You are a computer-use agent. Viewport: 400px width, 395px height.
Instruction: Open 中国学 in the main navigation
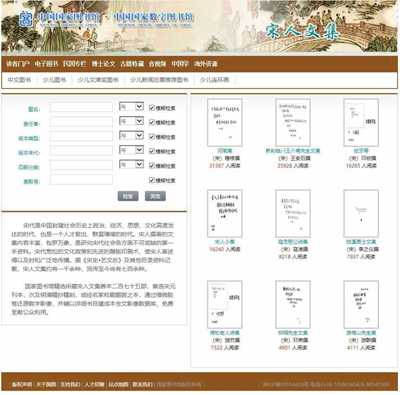pos(180,64)
